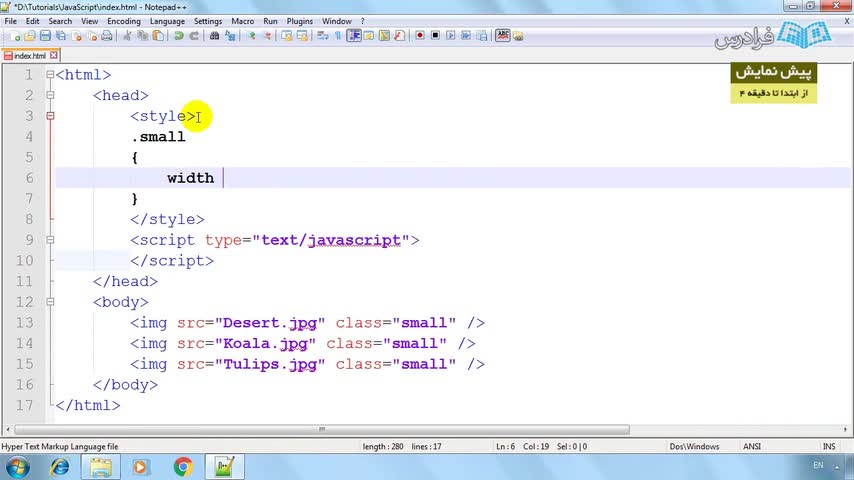Click the last icon on the toolbar

pyautogui.click(x=518, y=36)
